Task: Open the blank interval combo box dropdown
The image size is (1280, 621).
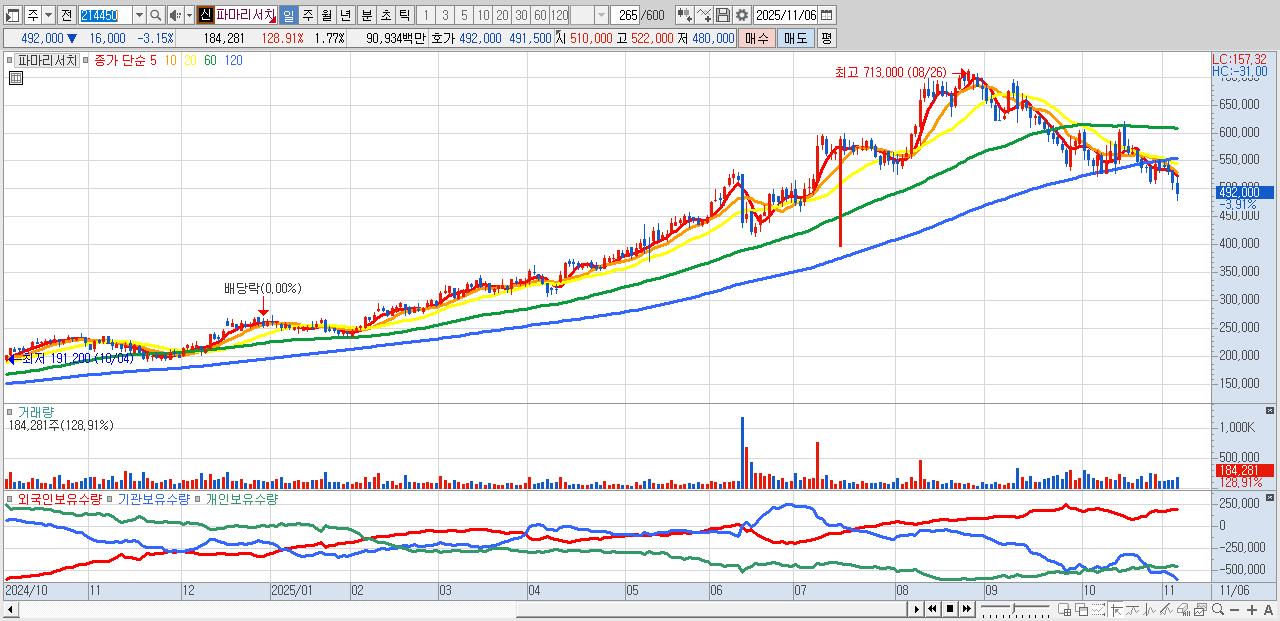Action: (601, 15)
